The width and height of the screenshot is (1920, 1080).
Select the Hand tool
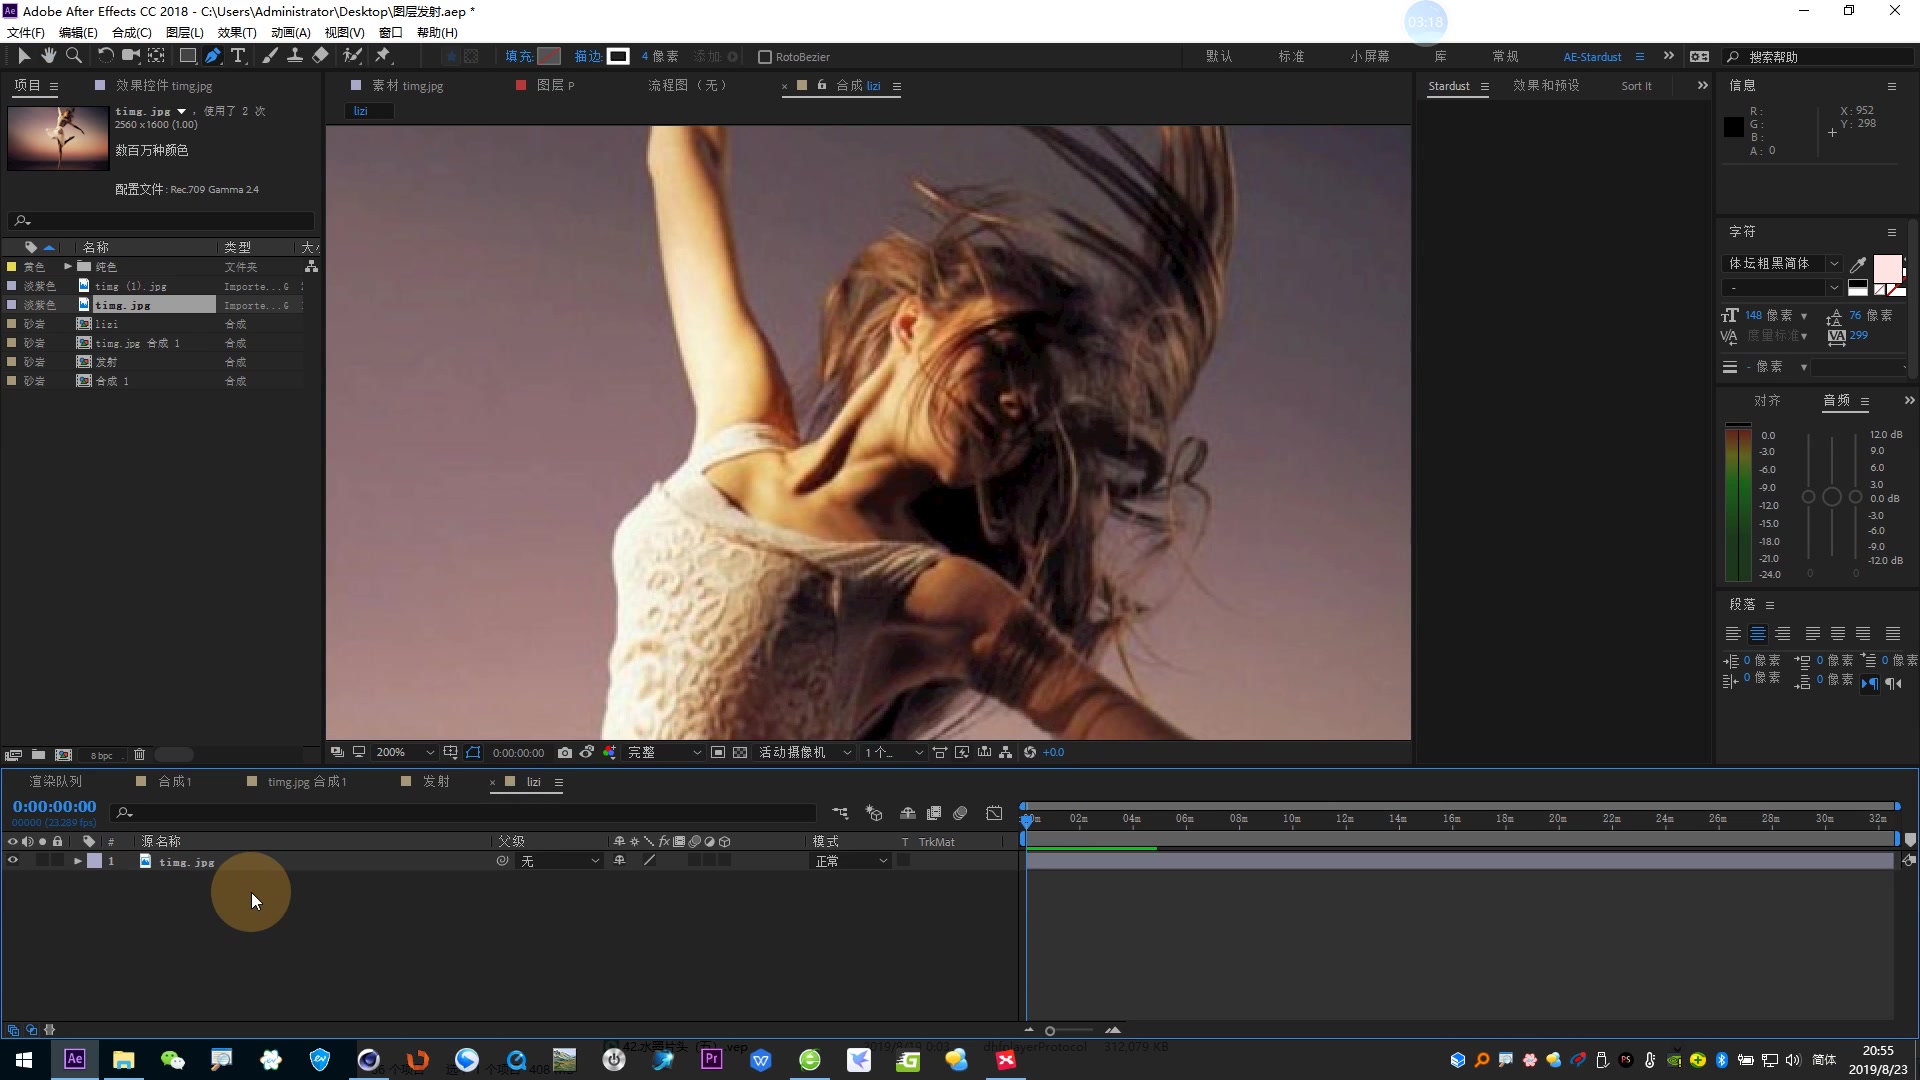point(48,56)
